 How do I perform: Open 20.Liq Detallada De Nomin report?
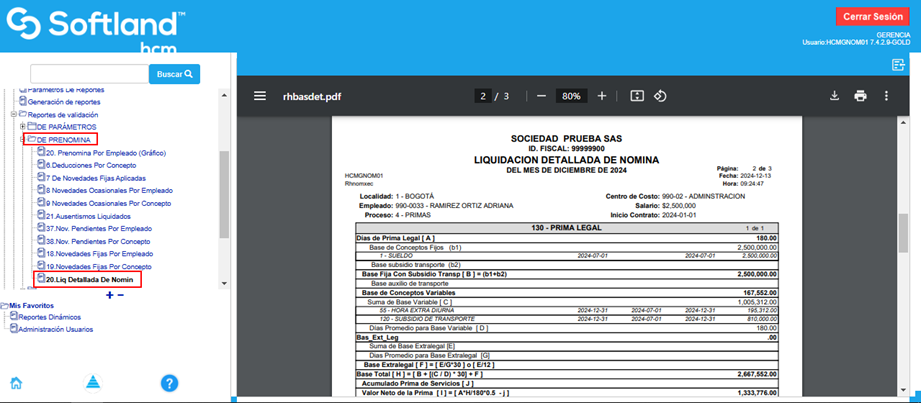pyautogui.click(x=89, y=280)
